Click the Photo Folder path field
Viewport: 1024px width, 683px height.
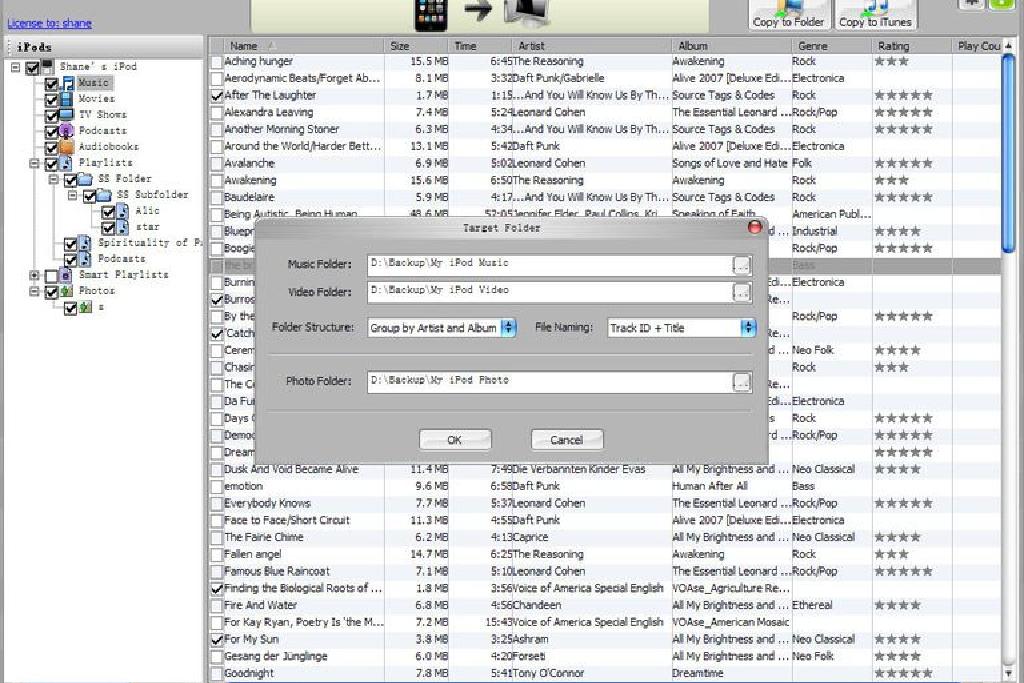pyautogui.click(x=549, y=382)
